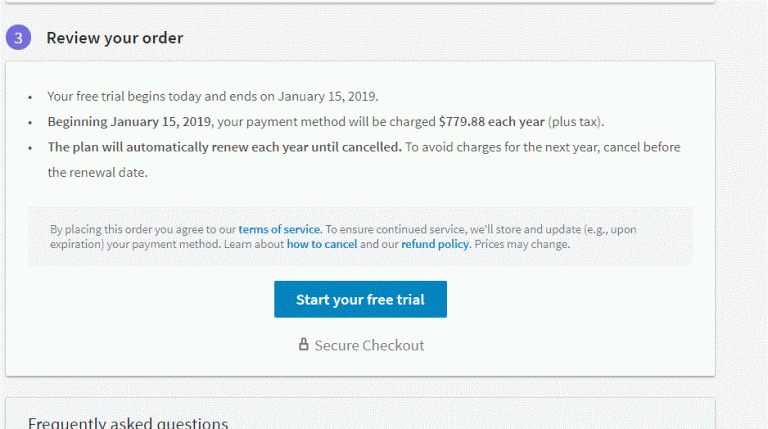Viewport: 768px width, 429px height.
Task: Click the lock icon beside Secure Checkout
Action: (x=304, y=344)
